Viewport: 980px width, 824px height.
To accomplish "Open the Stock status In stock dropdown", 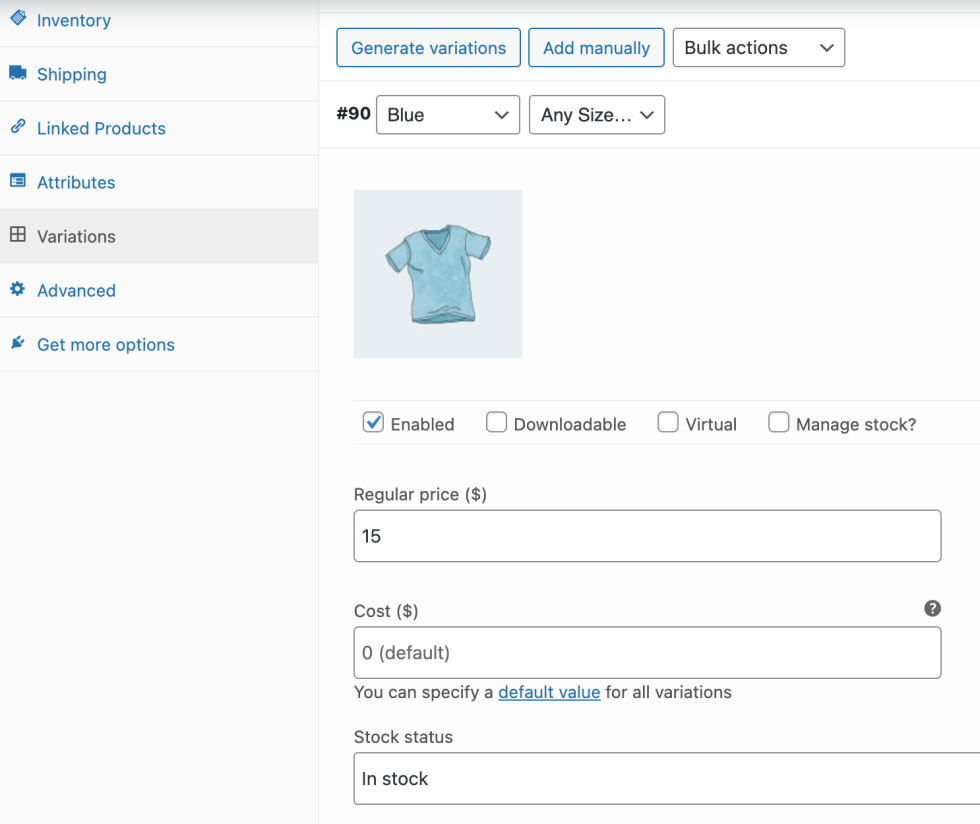I will (666, 779).
